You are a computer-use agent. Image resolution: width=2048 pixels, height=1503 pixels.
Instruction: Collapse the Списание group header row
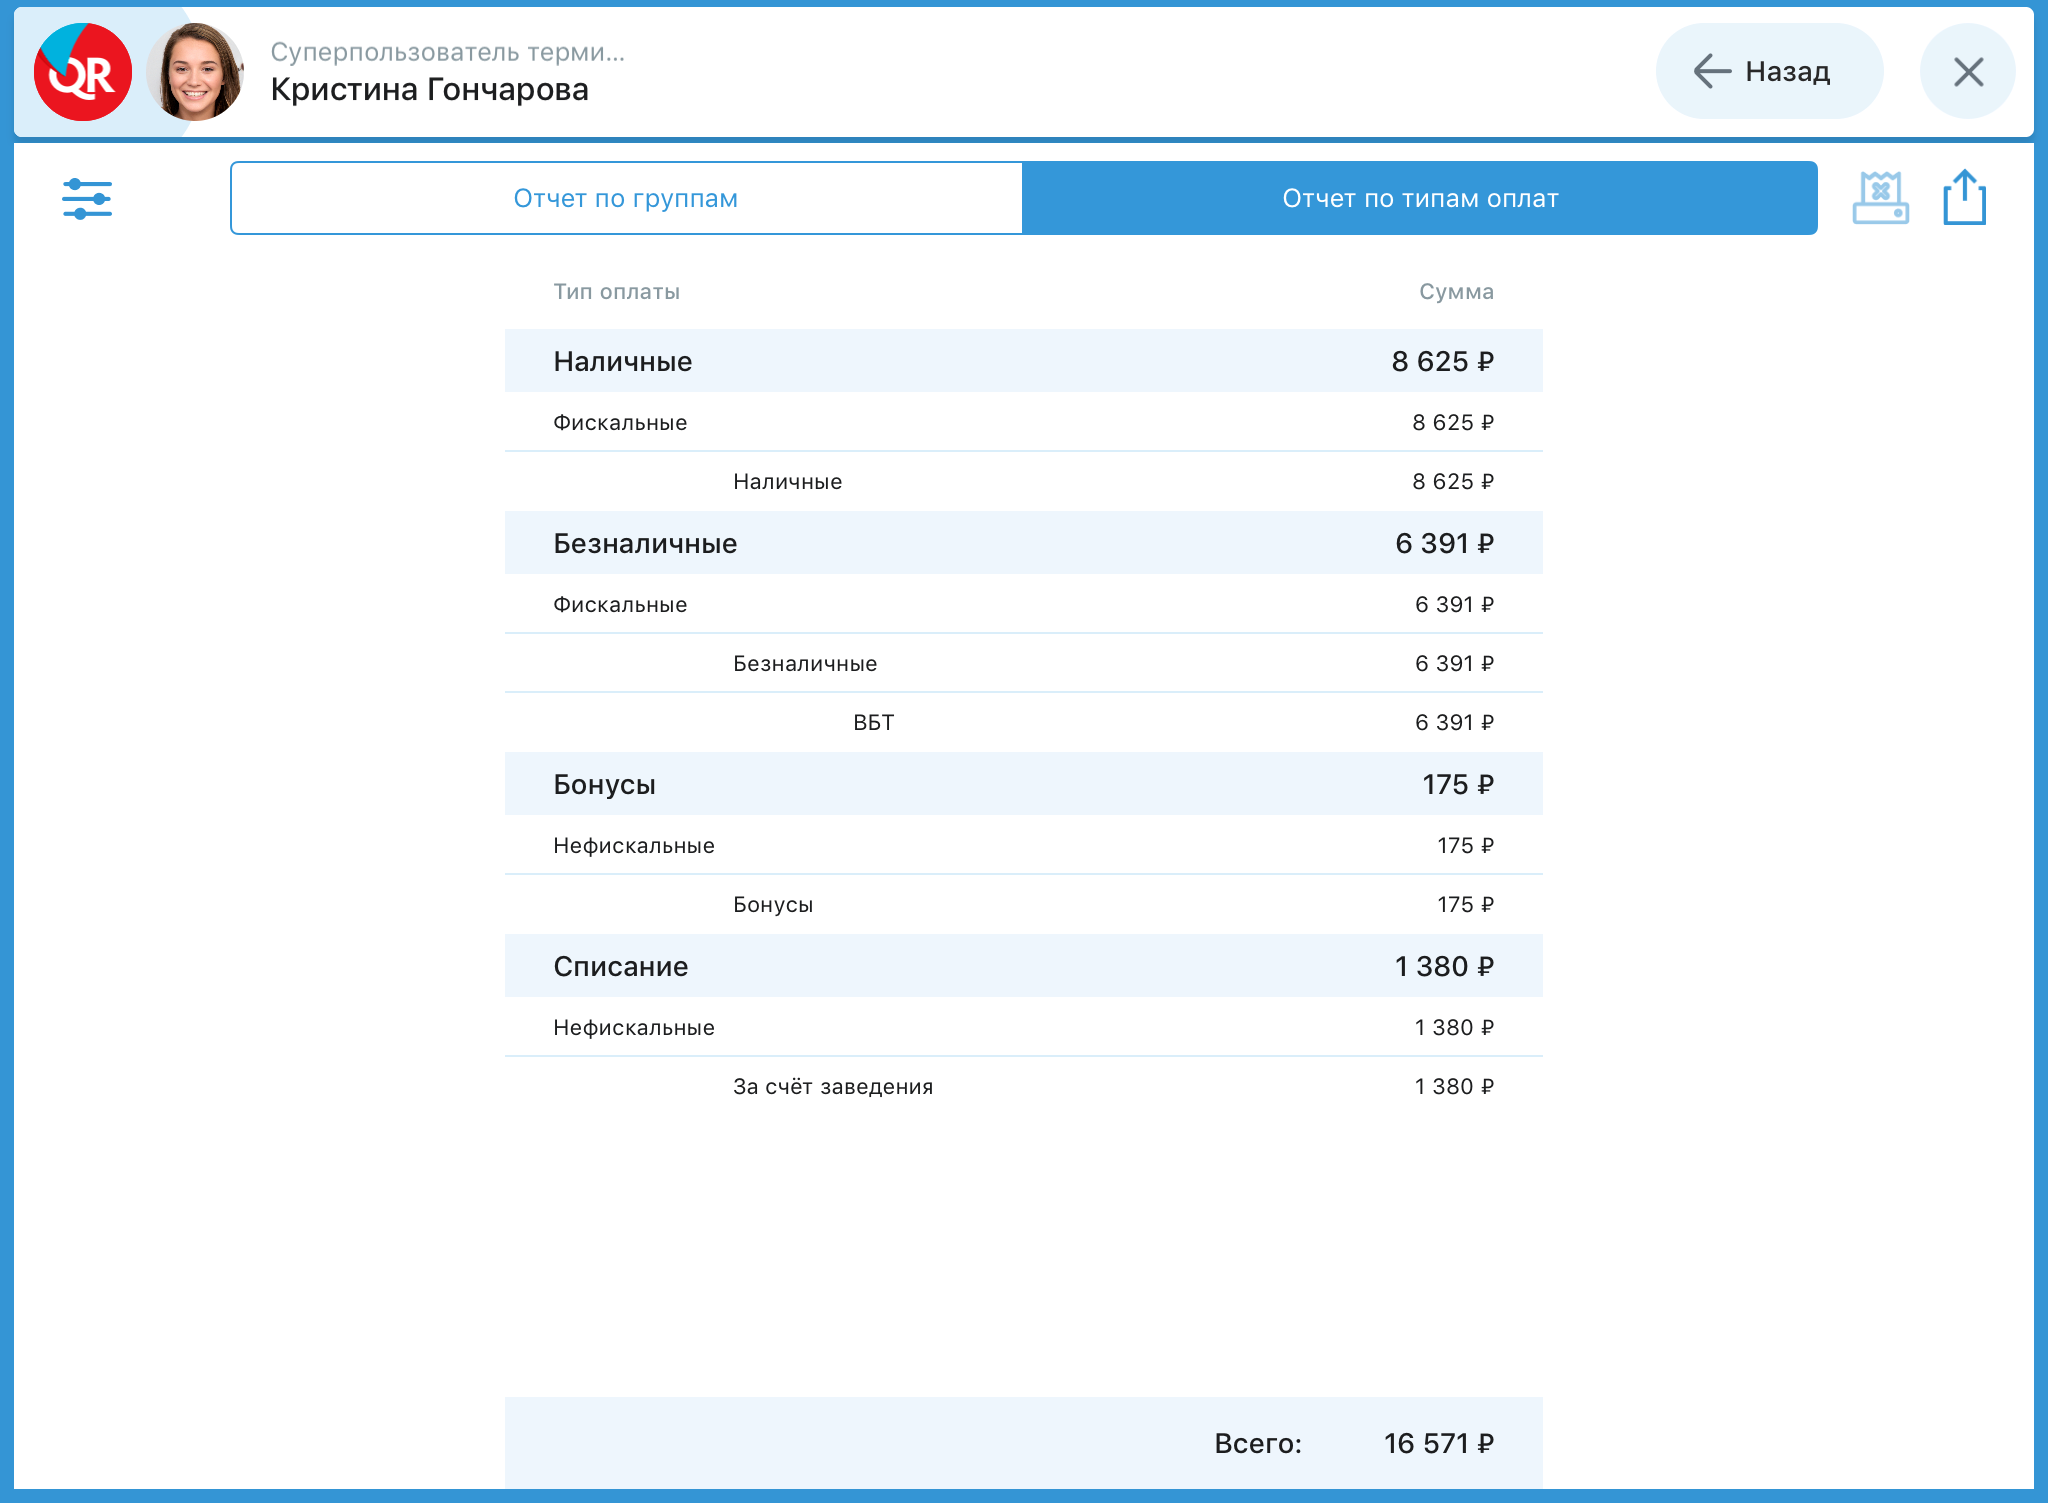point(1022,966)
